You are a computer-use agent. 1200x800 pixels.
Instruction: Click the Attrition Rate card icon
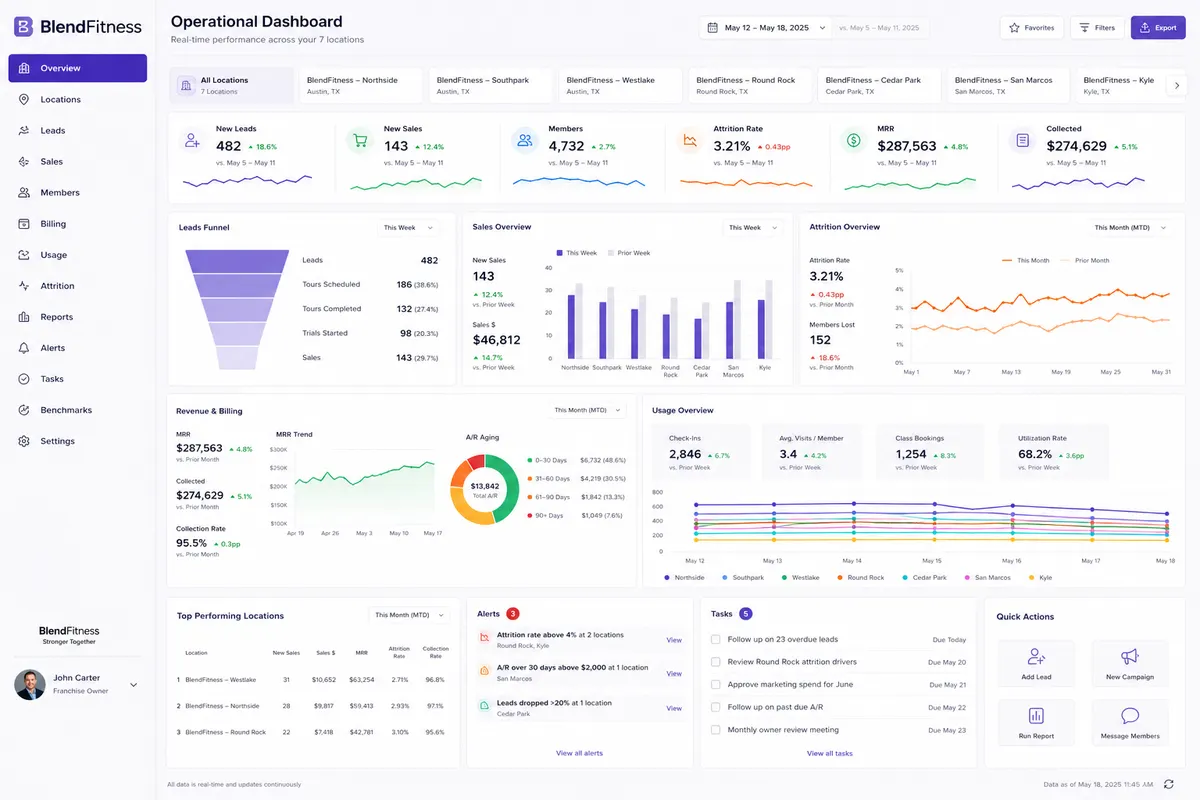[x=689, y=141]
